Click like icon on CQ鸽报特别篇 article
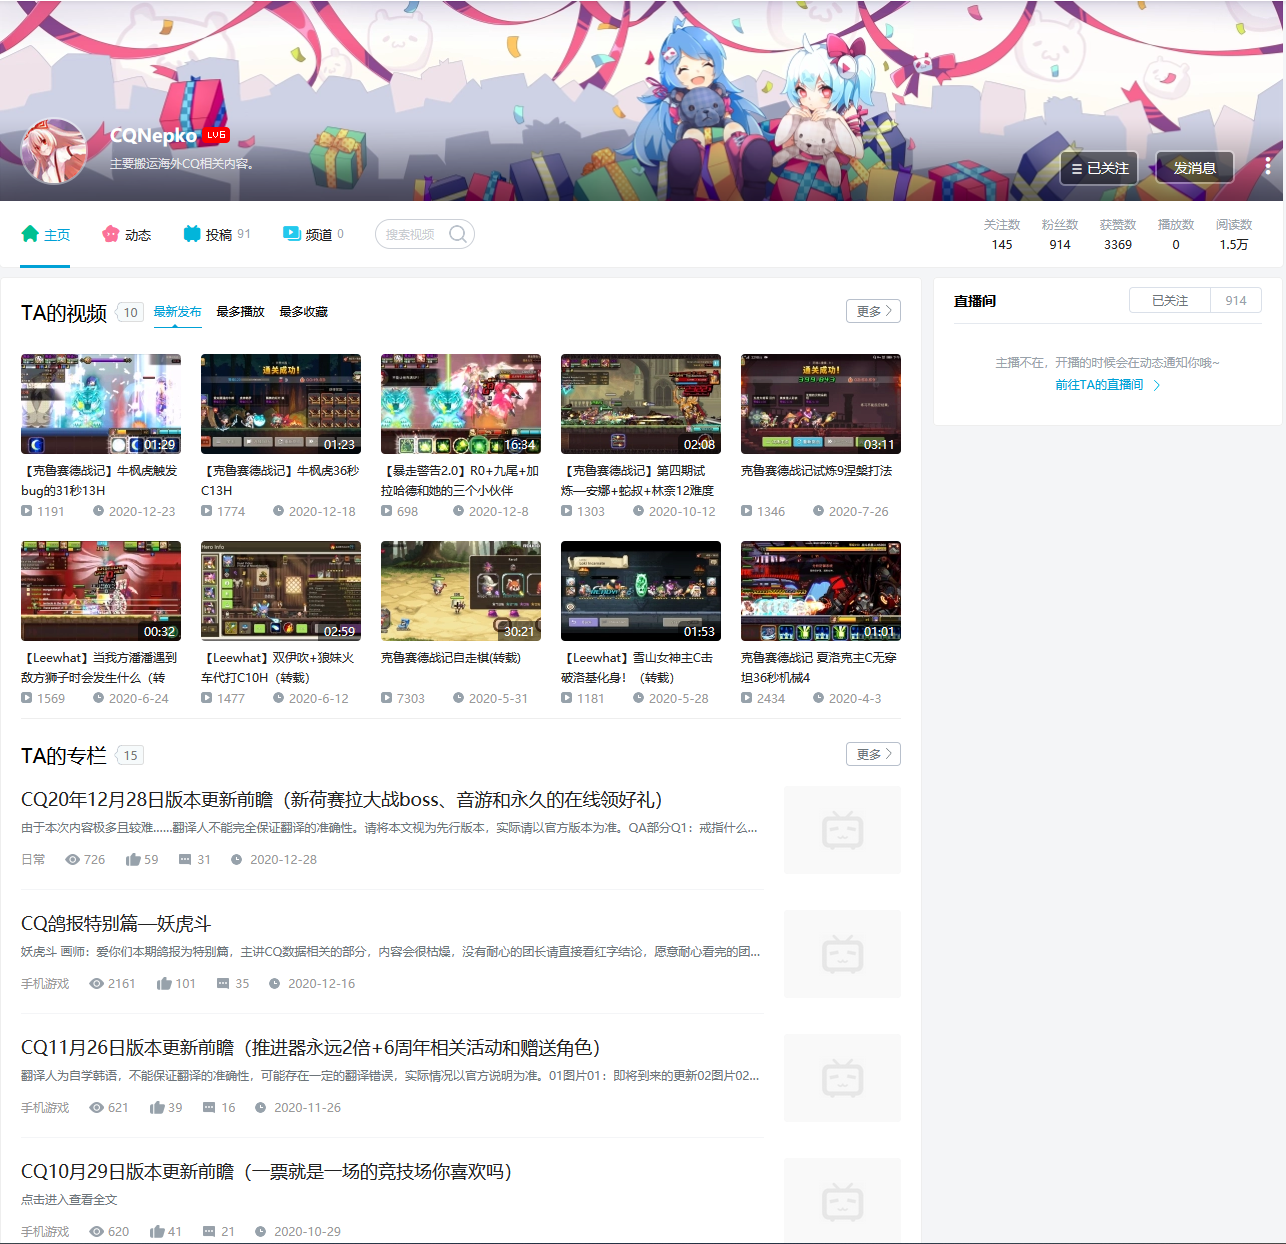Viewport: 1286px width, 1244px height. (164, 983)
